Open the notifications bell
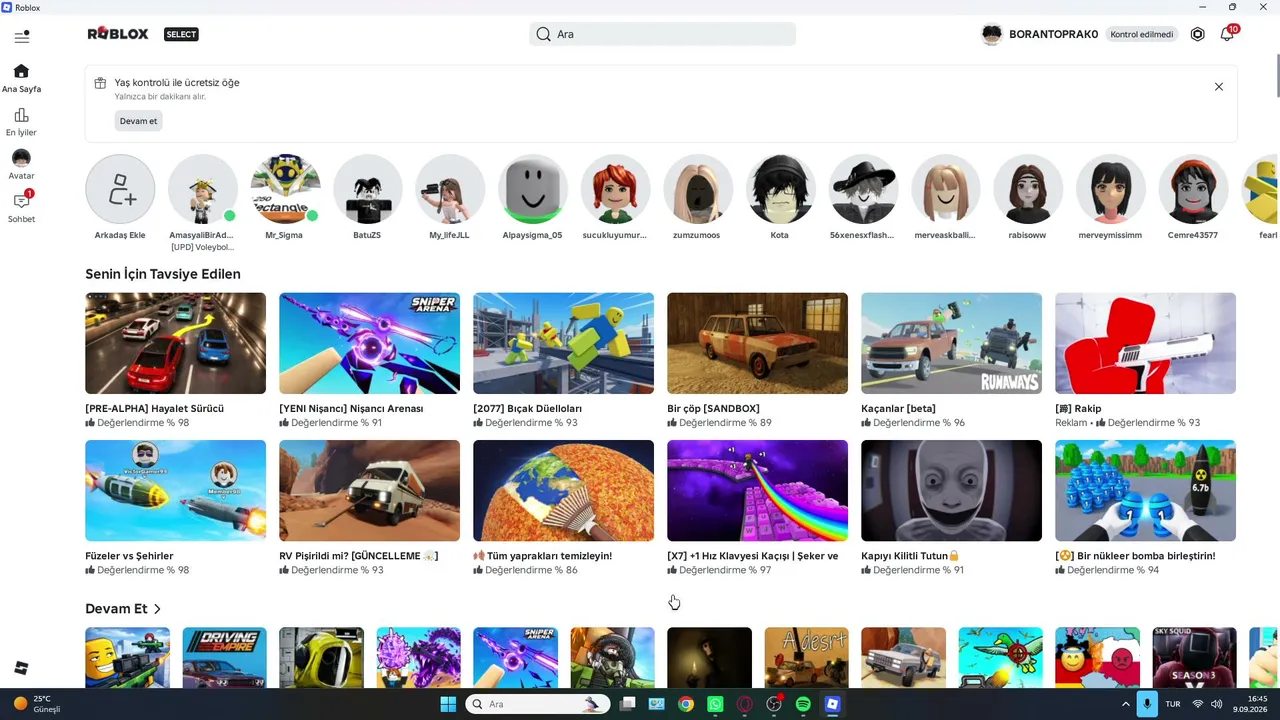This screenshot has width=1280, height=720. click(x=1227, y=34)
